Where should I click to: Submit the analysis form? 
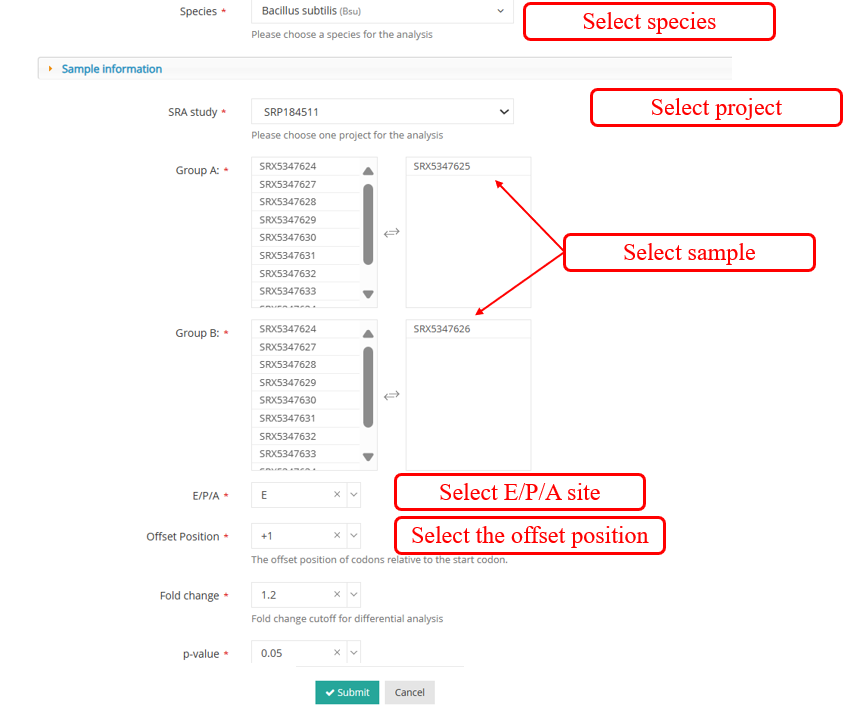point(347,692)
